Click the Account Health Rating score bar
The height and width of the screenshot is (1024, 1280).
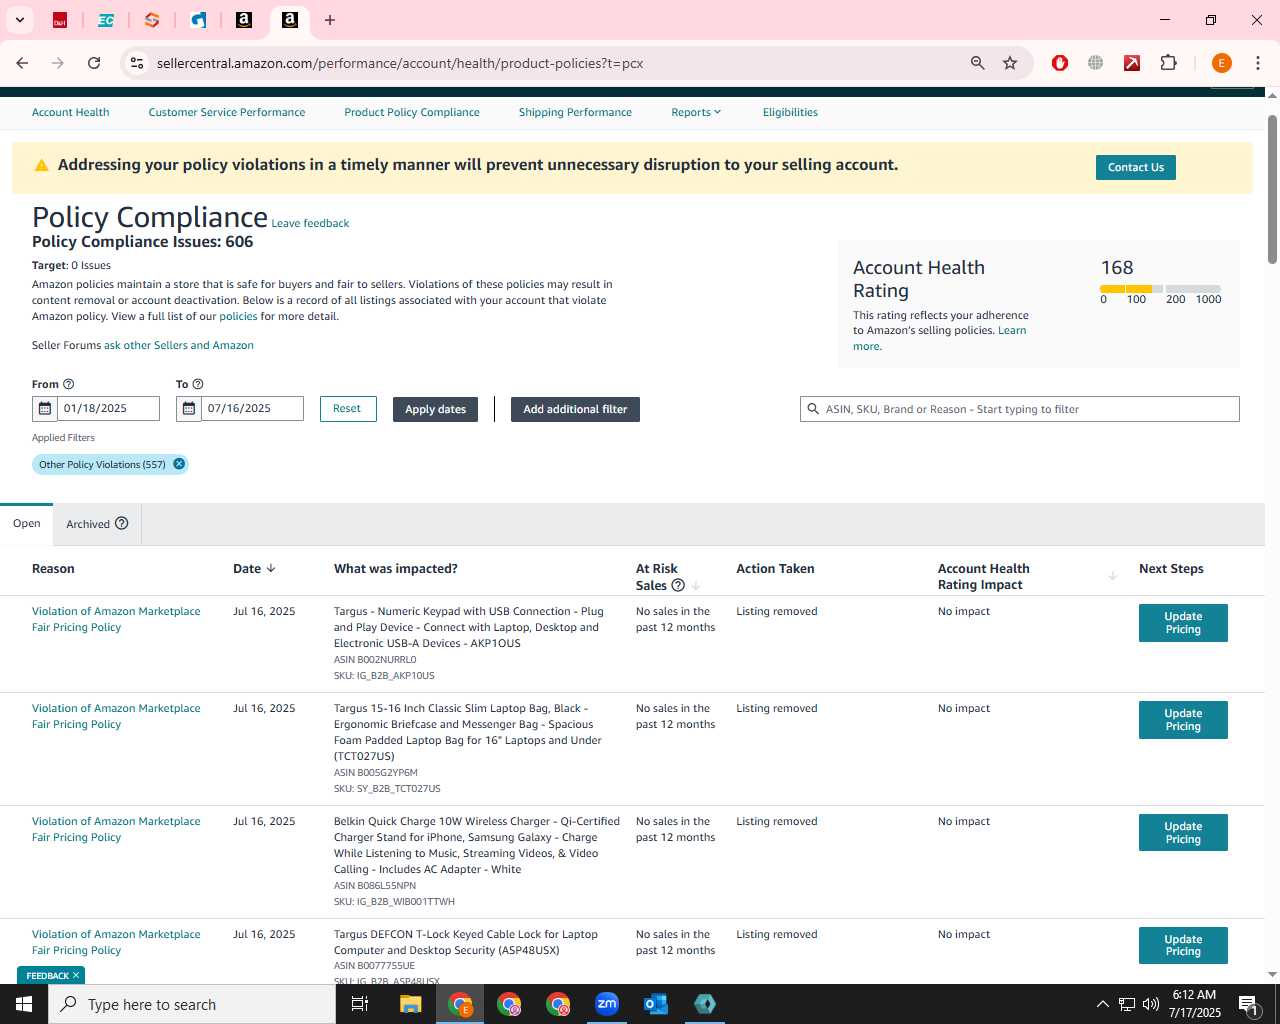tap(1160, 288)
